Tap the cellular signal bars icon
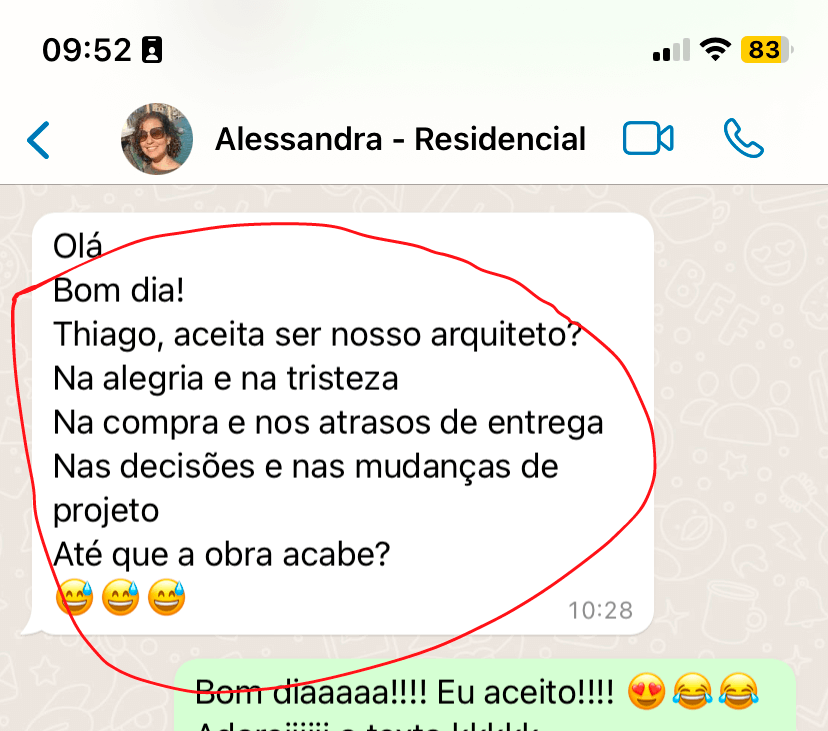 [671, 50]
